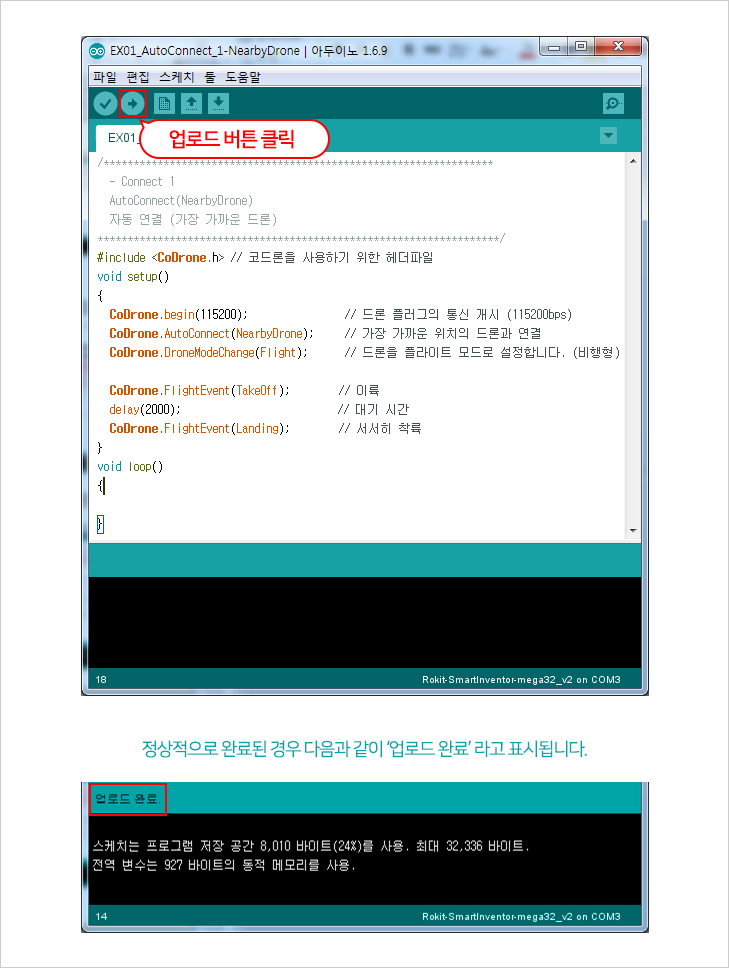Place cursor on the delay(2000) line
This screenshot has width=729, height=968.
tap(145, 410)
